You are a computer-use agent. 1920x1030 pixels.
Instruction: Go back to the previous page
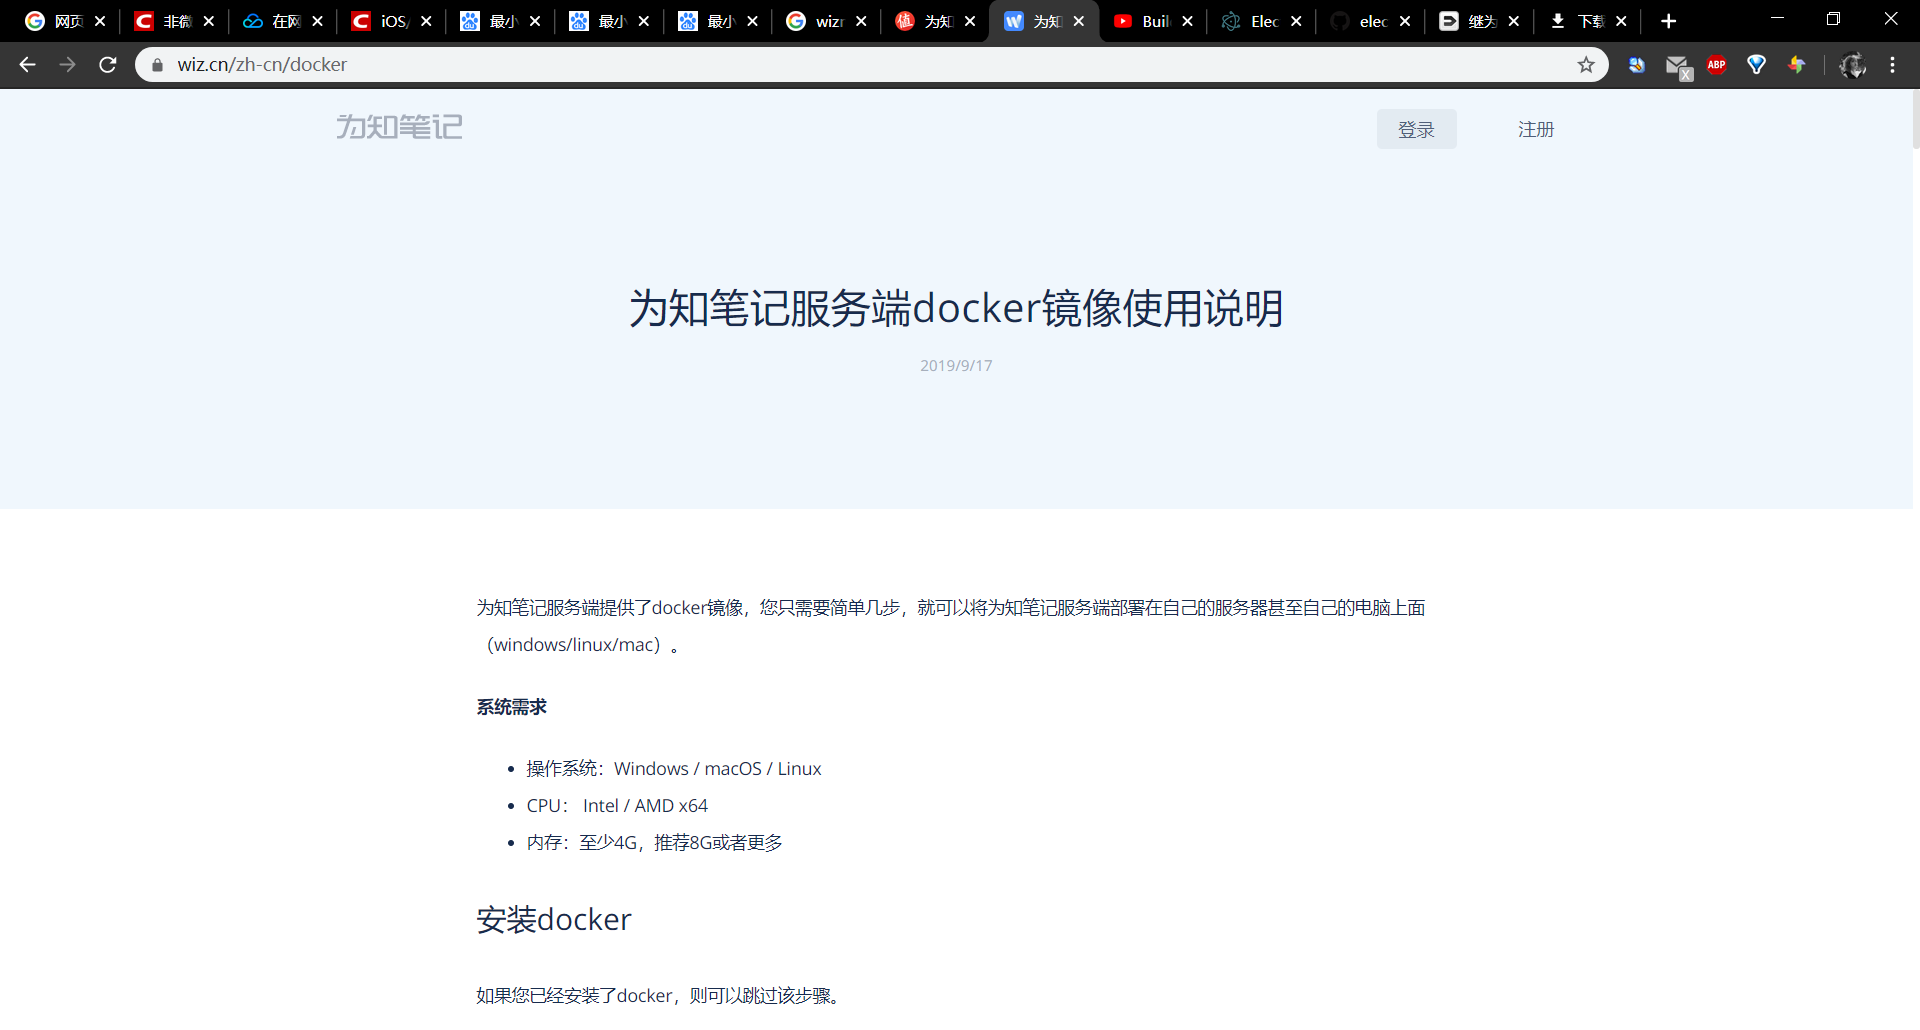[x=27, y=65]
